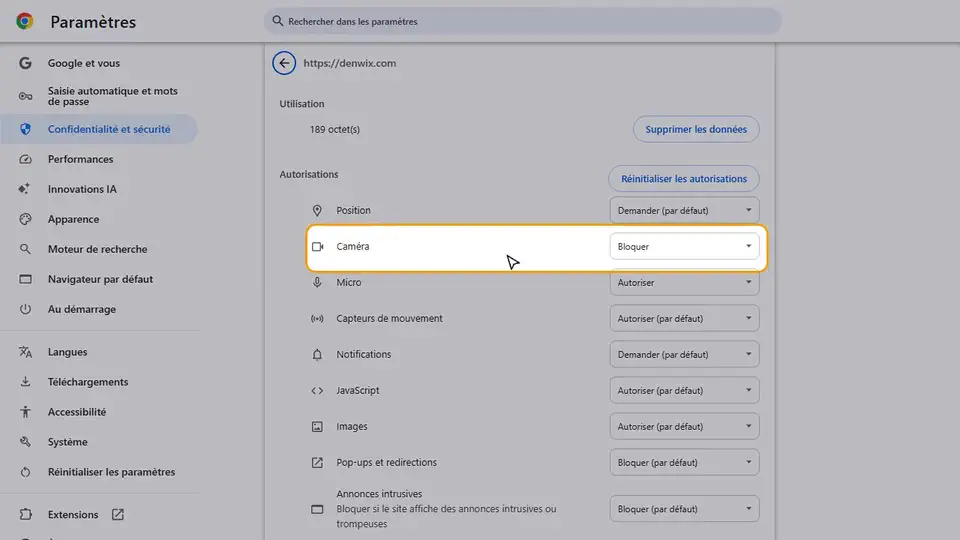This screenshot has width=960, height=540.
Task: Click the Google G icon
Action: pos(25,63)
